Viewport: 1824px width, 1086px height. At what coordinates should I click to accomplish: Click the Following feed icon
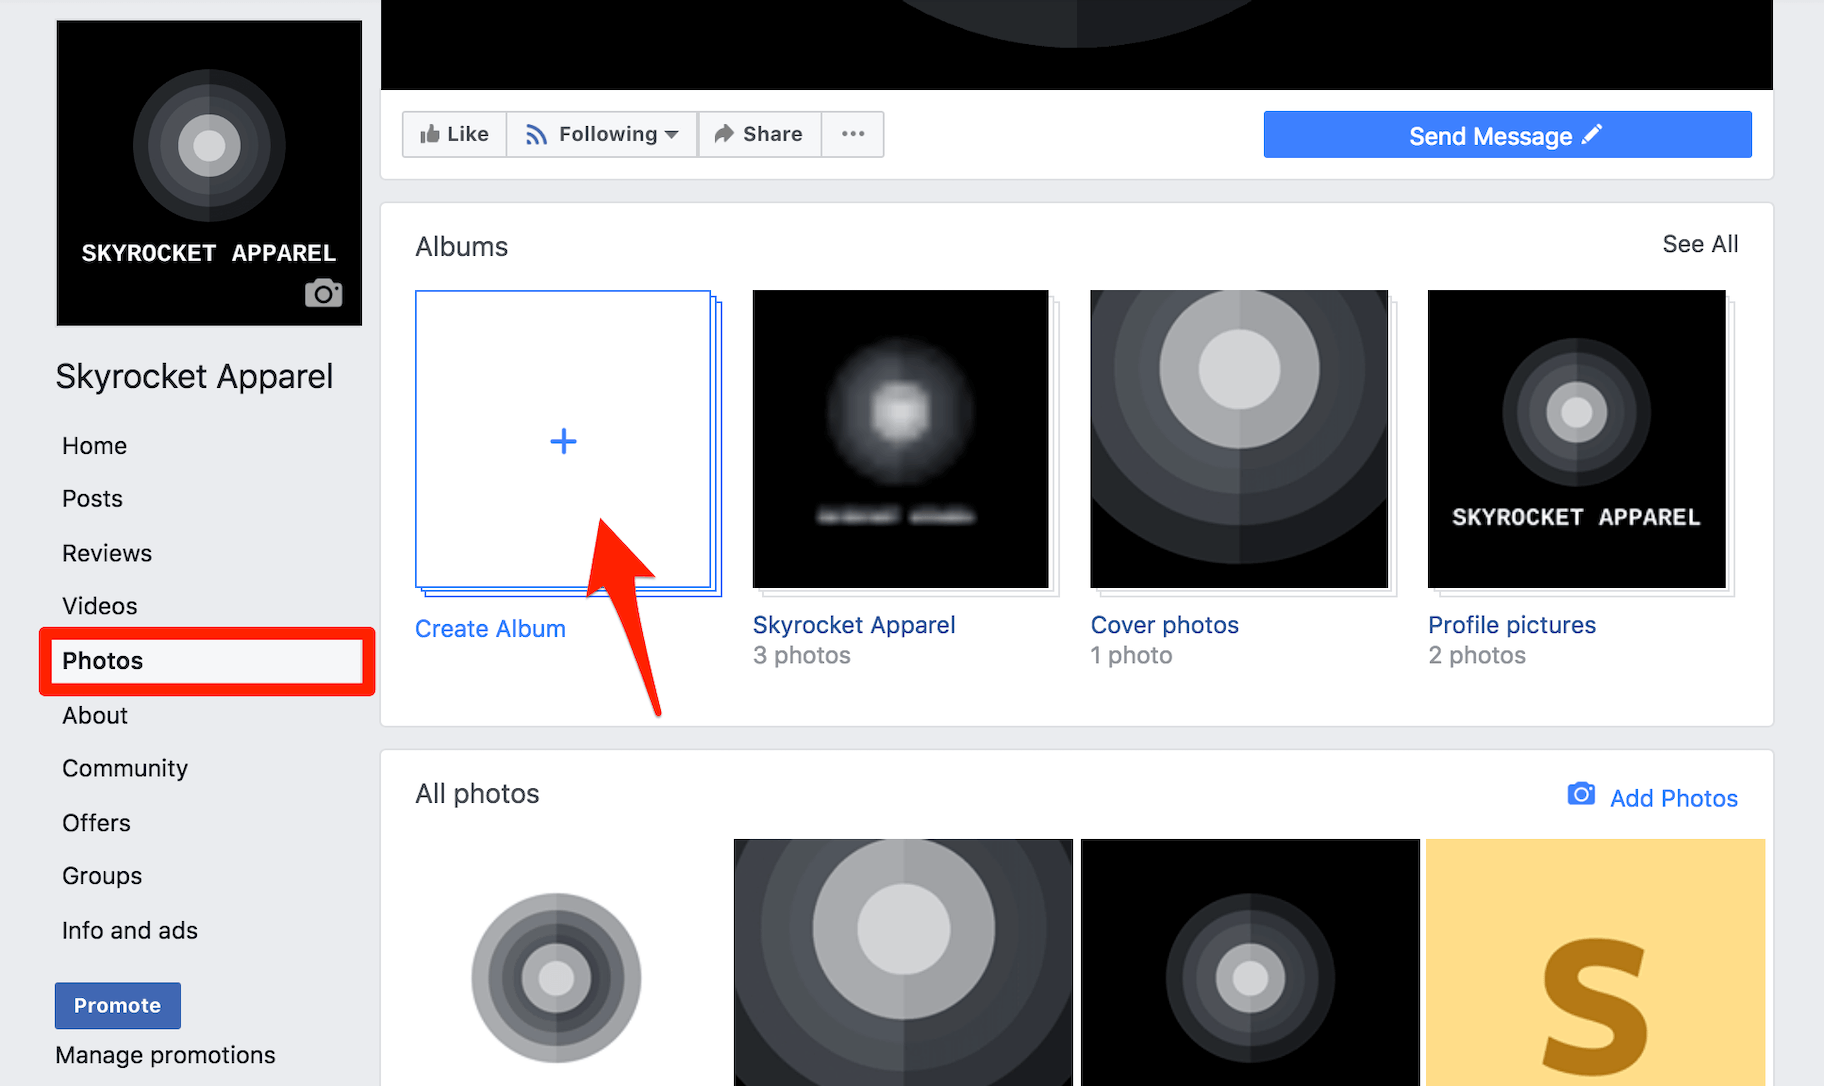point(536,133)
